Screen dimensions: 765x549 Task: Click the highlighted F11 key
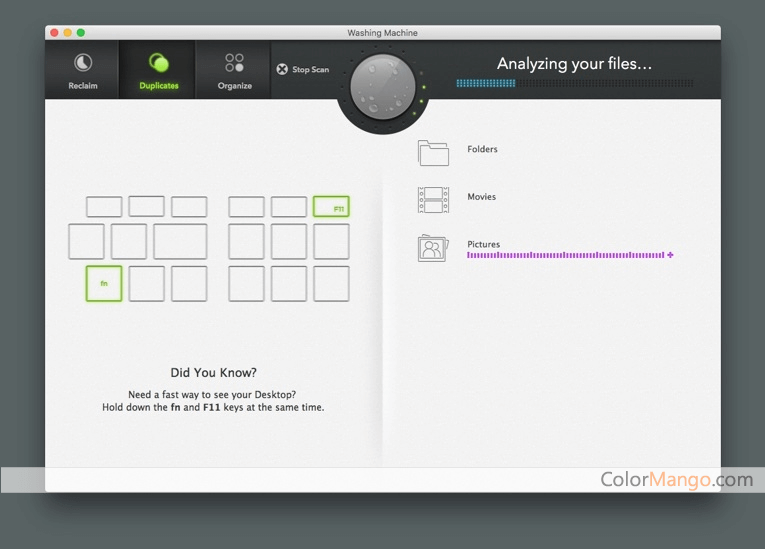coord(331,206)
